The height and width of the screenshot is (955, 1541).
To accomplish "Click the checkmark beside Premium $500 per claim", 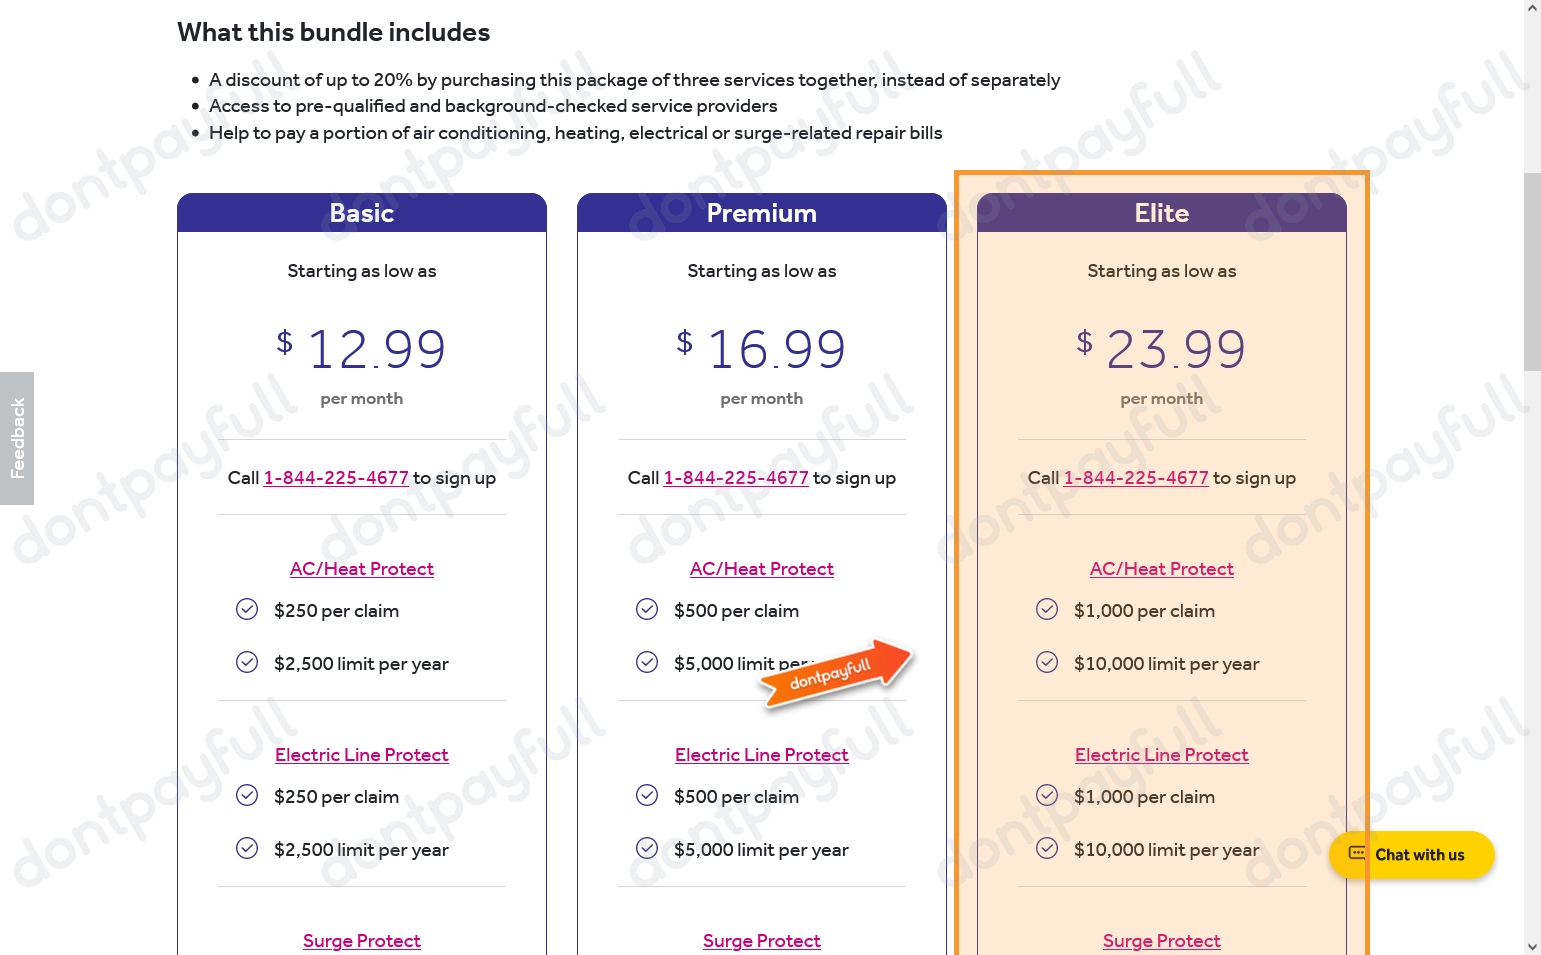I will pyautogui.click(x=647, y=609).
